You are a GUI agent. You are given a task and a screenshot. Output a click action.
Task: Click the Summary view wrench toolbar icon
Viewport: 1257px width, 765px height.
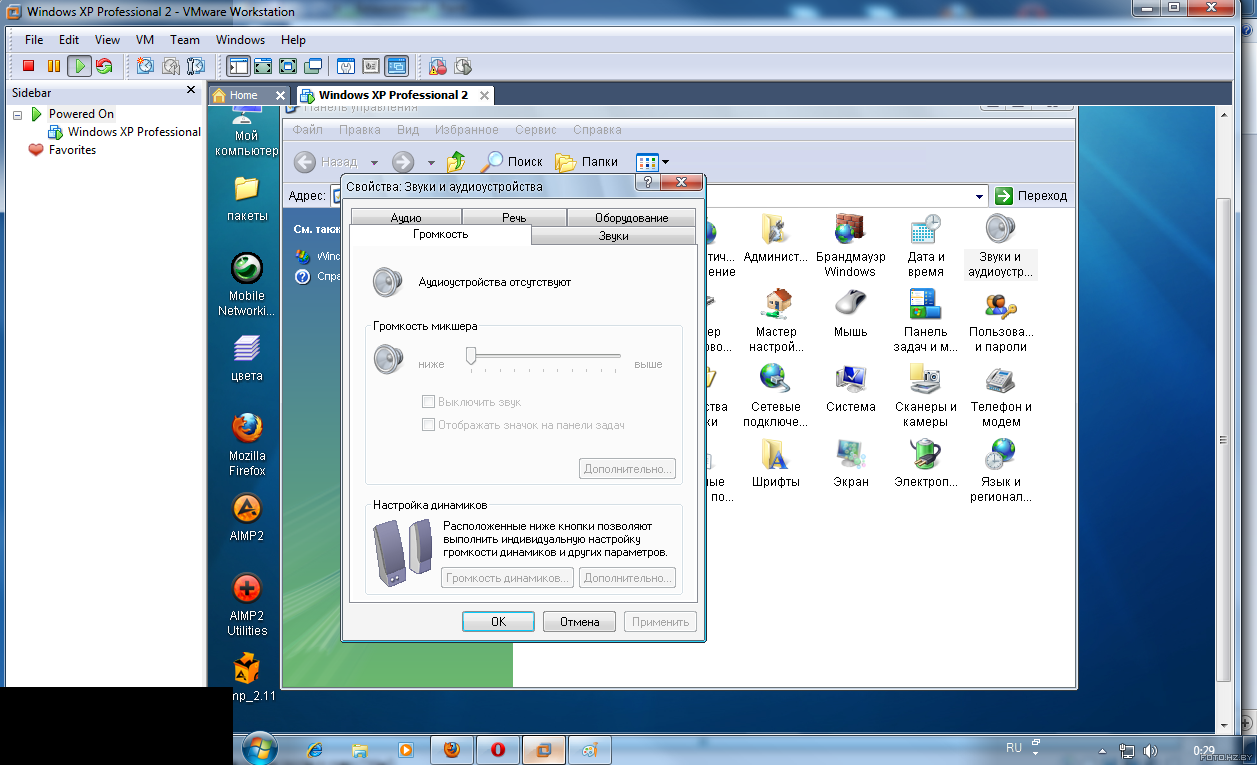pos(346,66)
